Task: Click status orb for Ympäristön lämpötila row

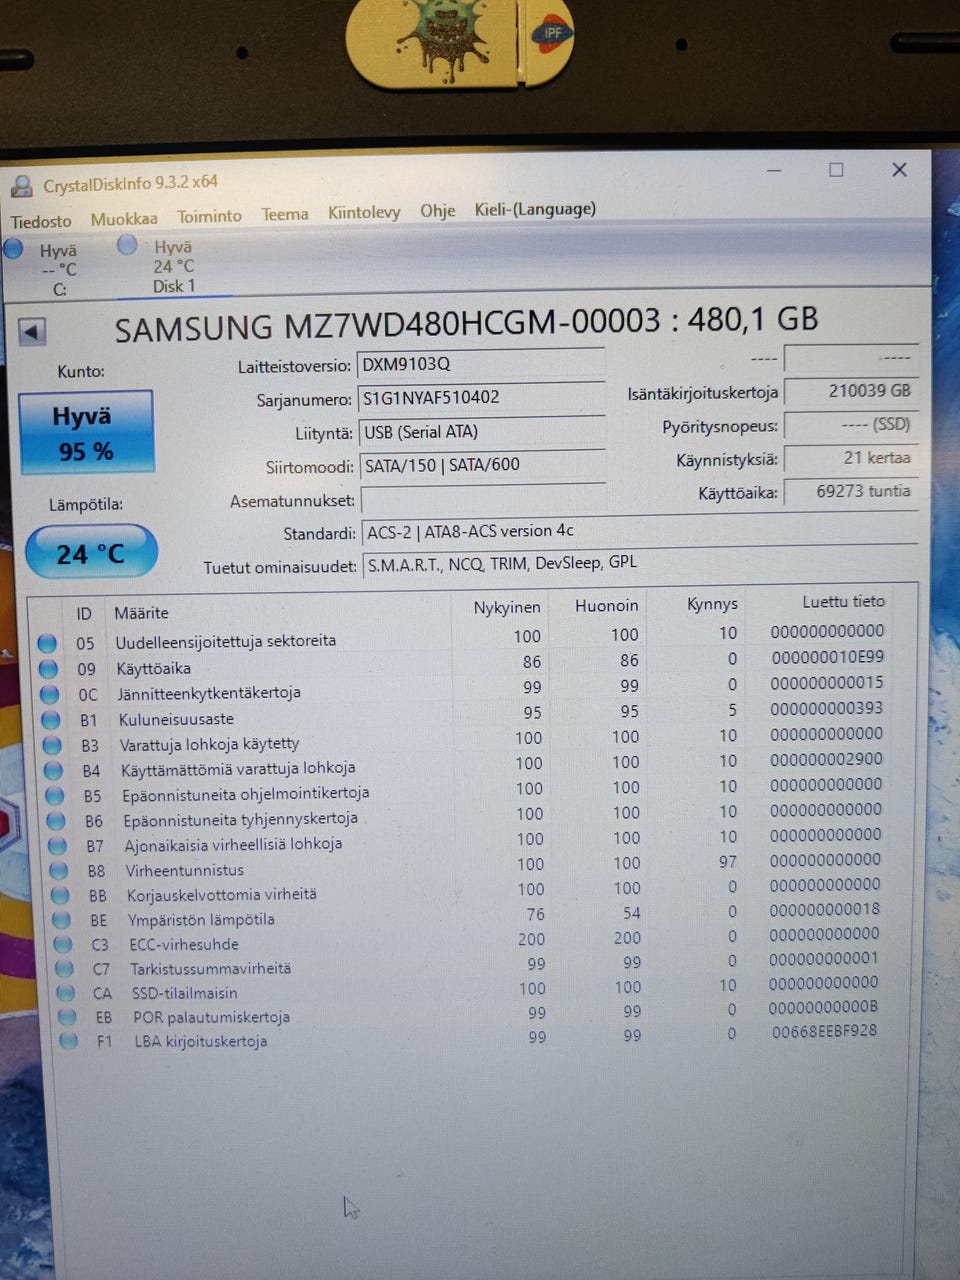Action: click(61, 920)
